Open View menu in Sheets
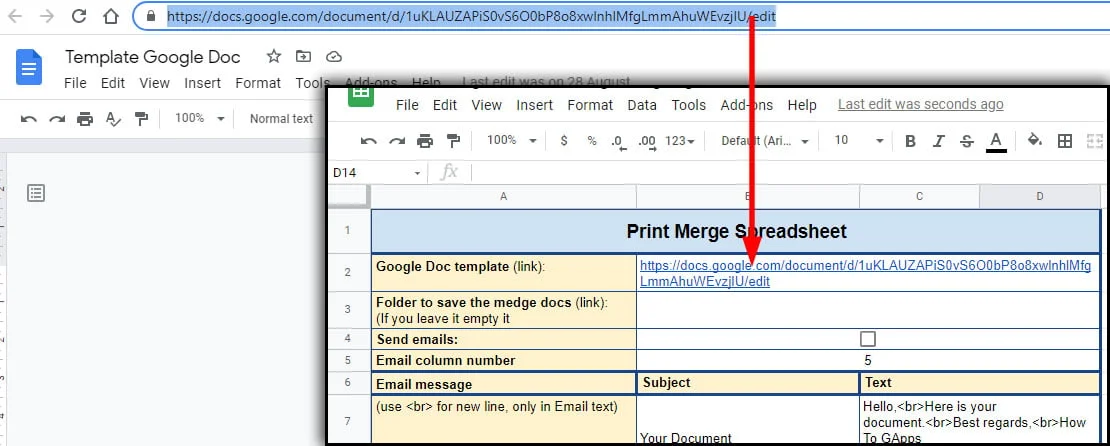The height and width of the screenshot is (446, 1110). click(486, 105)
